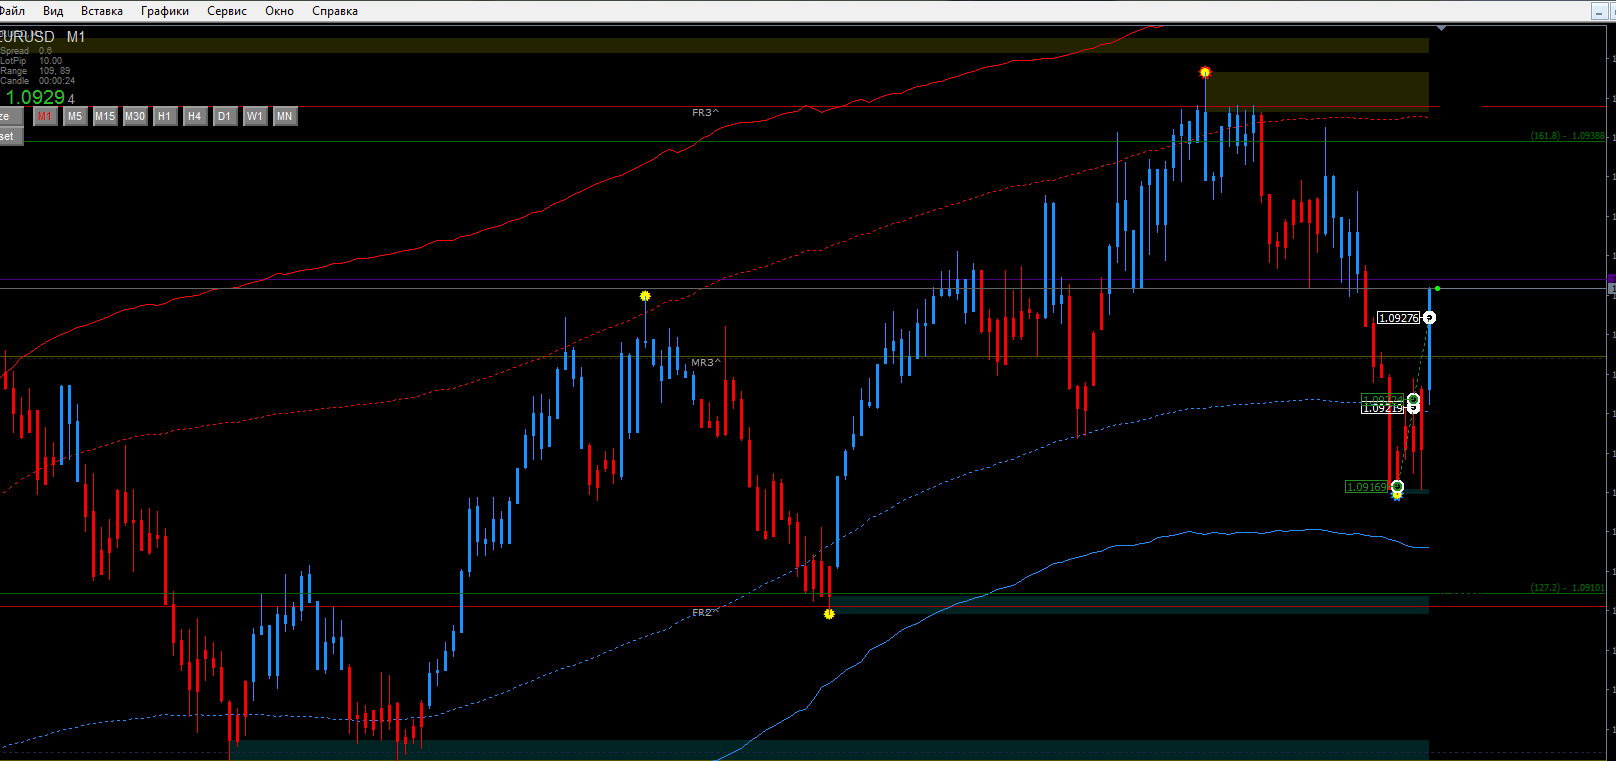Click the yellow star marker near FR2 line
This screenshot has height=761, width=1616.
[829, 614]
